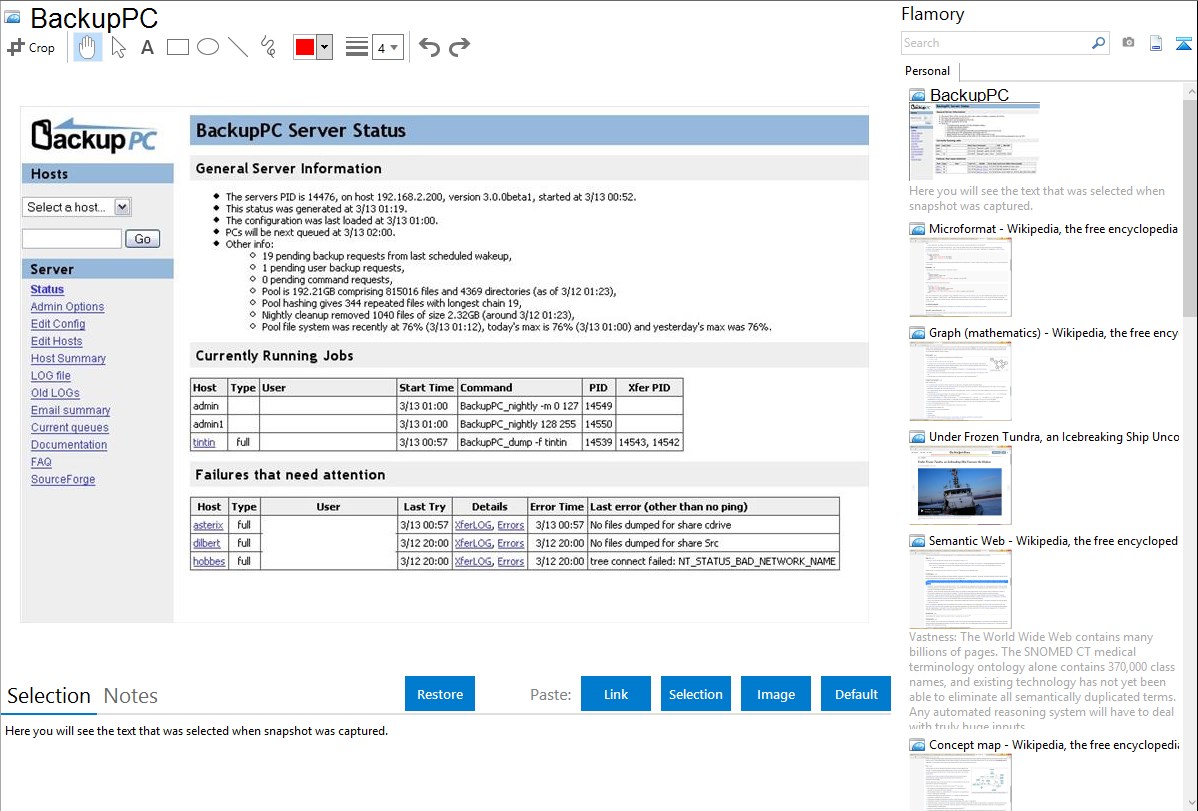
Task: Redo the last annotation
Action: 459,47
